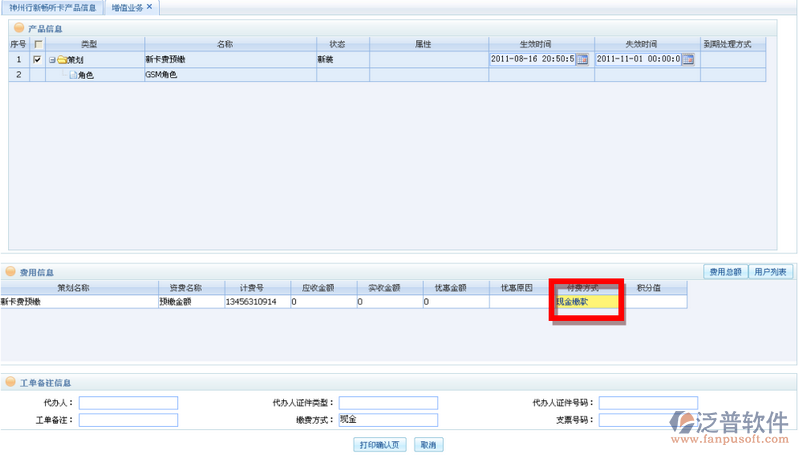
Task: Switch to 神州行新畅听卡产品信息 tab
Action: pos(53,7)
